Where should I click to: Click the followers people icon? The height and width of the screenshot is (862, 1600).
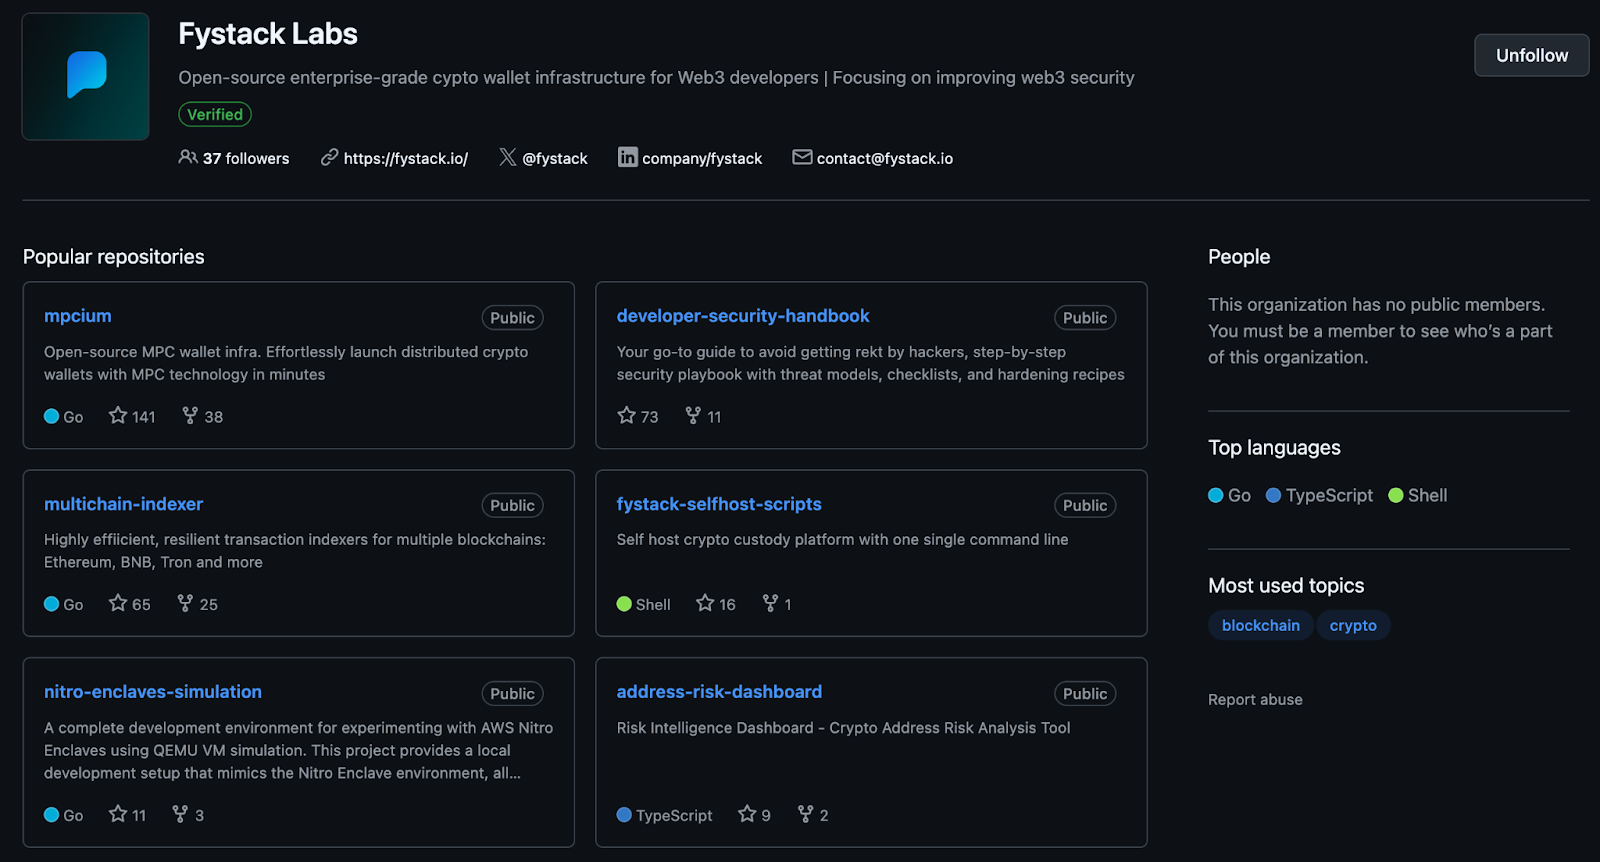tap(188, 157)
